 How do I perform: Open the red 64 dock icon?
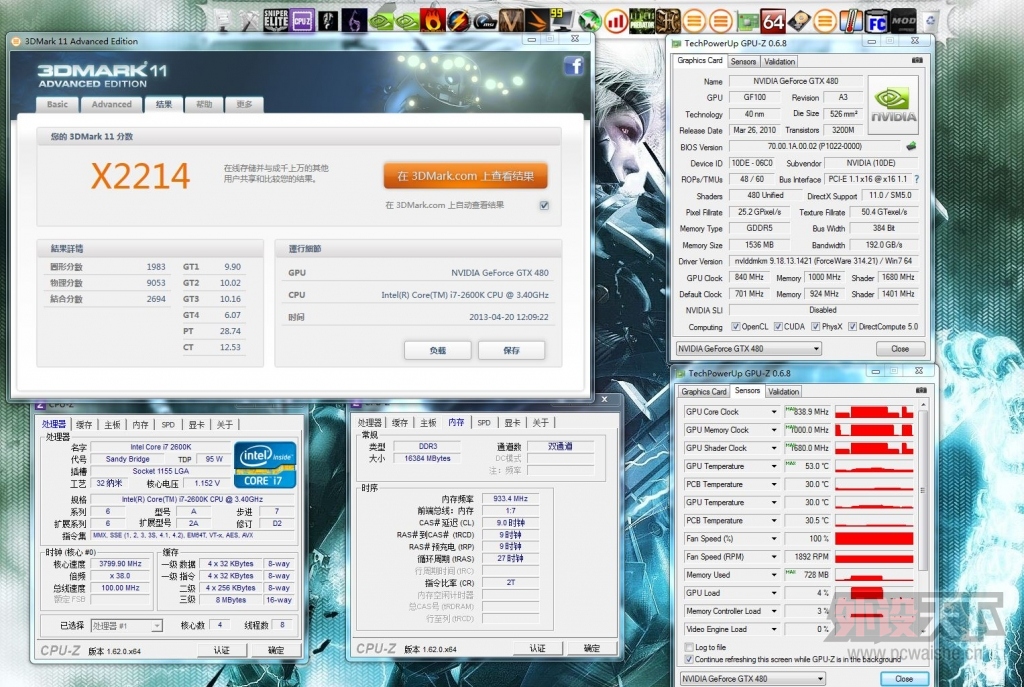click(773, 22)
